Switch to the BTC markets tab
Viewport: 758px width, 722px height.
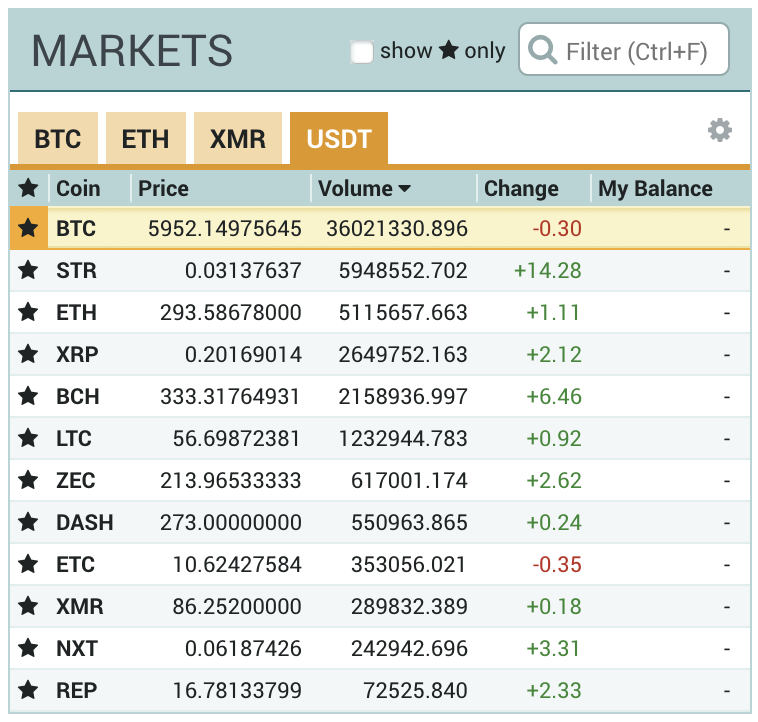pos(58,139)
